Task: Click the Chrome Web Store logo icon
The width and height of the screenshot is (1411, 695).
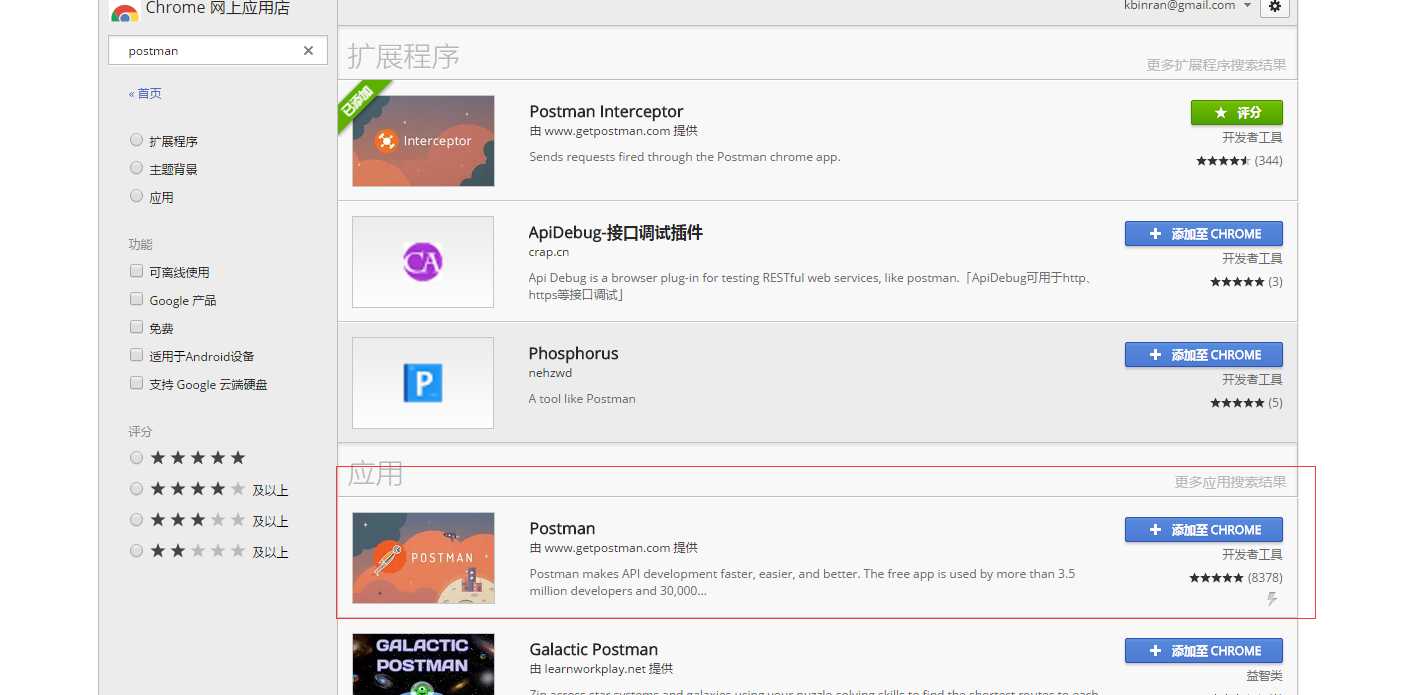Action: 124,12
